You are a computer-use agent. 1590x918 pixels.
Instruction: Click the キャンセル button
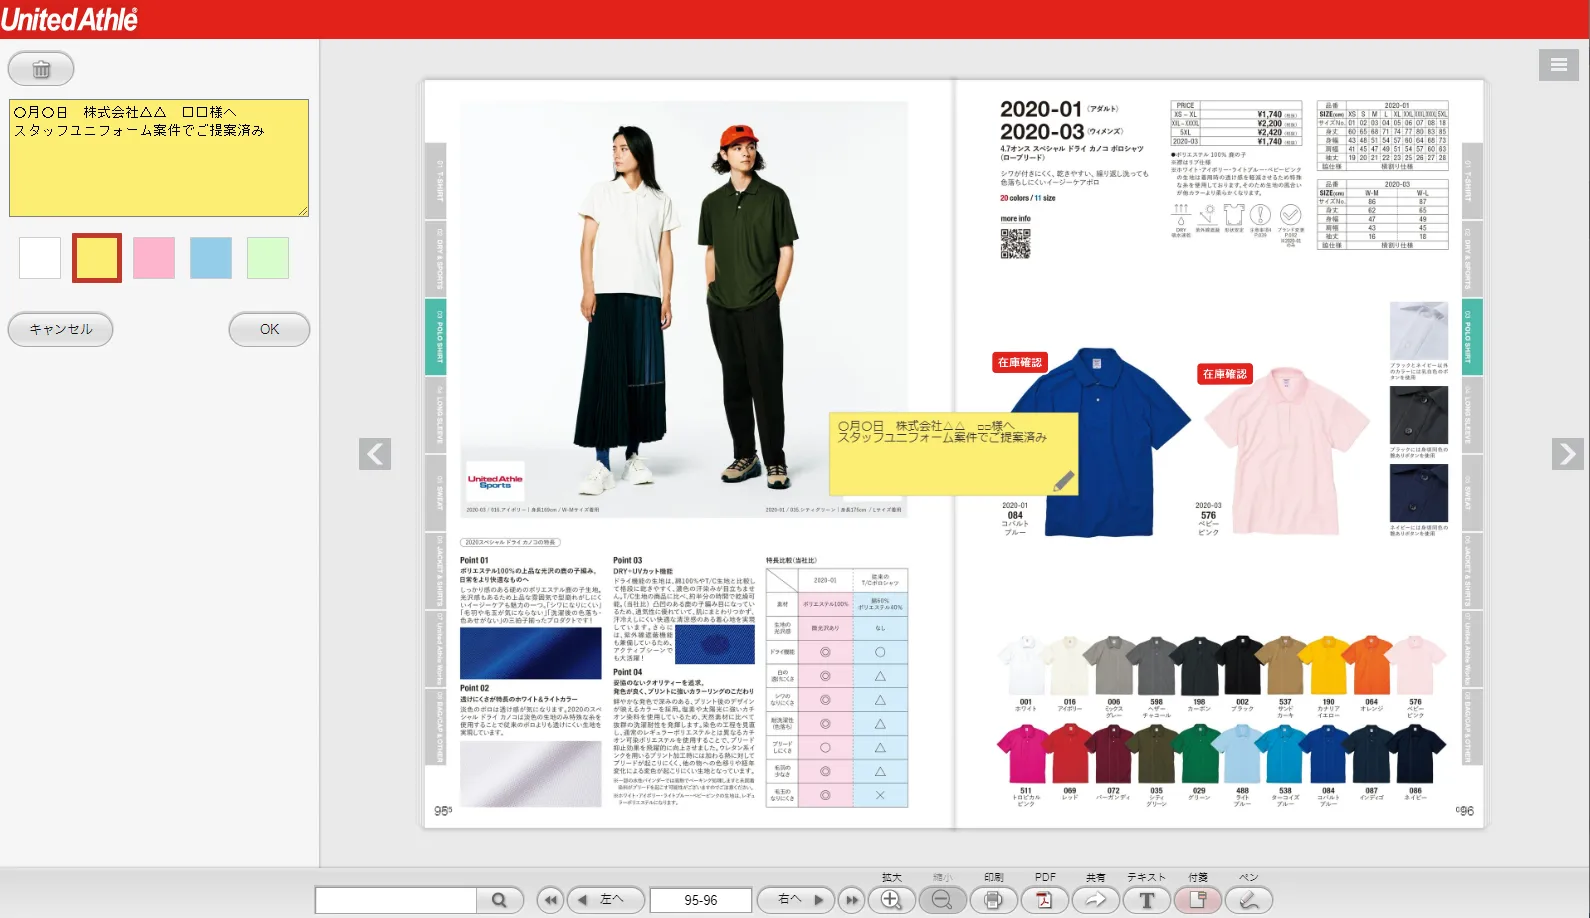[60, 329]
